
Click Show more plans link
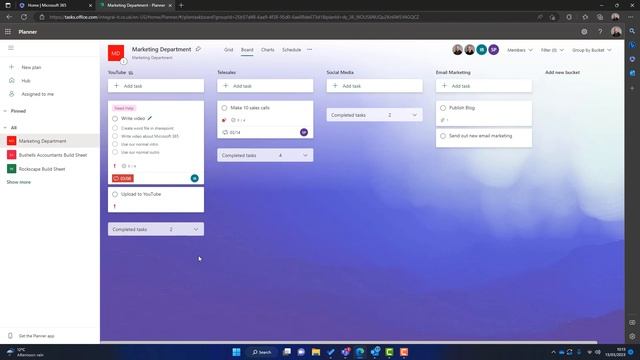tap(18, 182)
